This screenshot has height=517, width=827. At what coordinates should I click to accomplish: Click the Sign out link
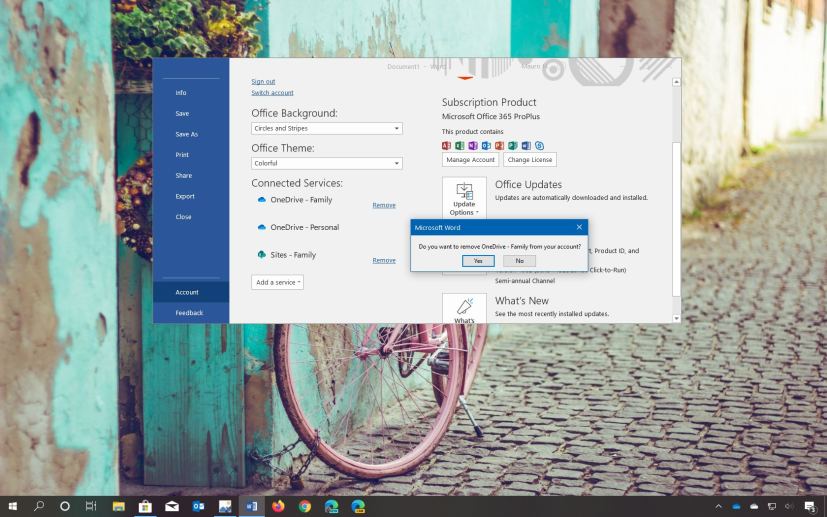pyautogui.click(x=263, y=81)
